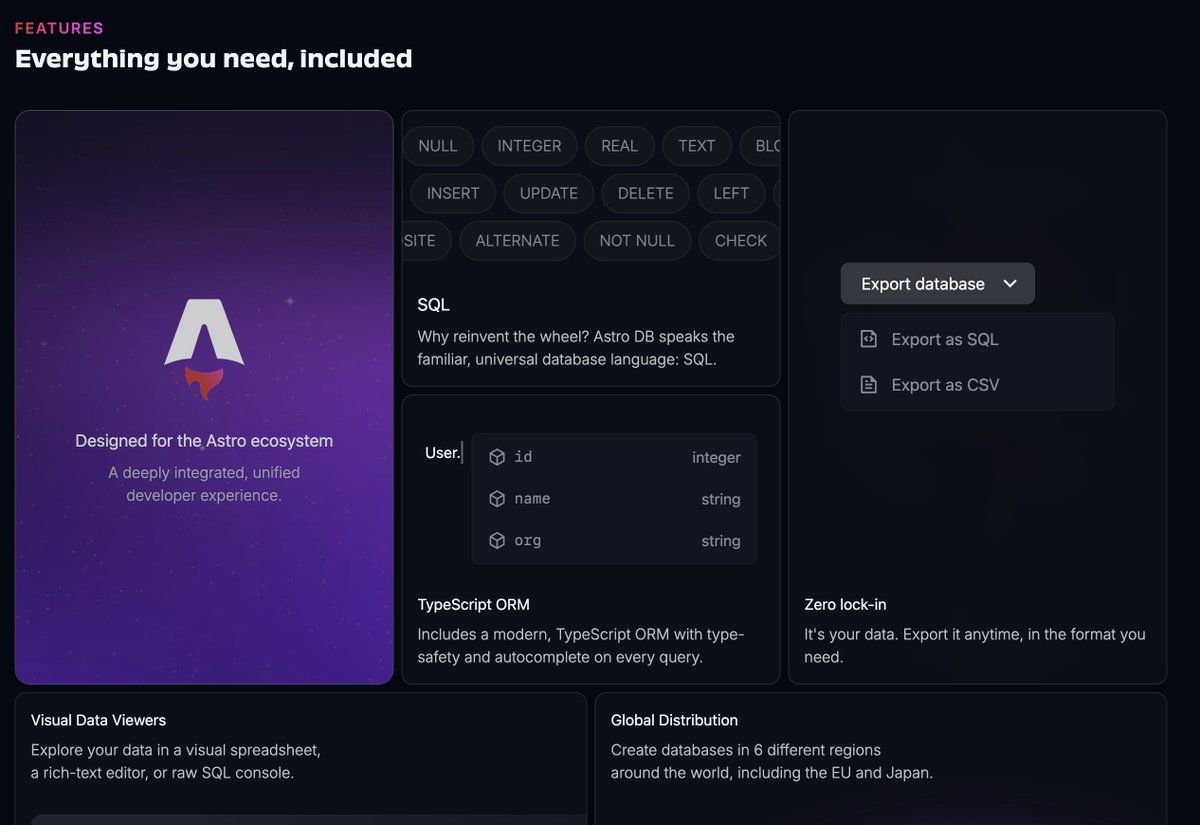The height and width of the screenshot is (825, 1200).
Task: Click the Astro rocket logo
Action: (x=204, y=348)
